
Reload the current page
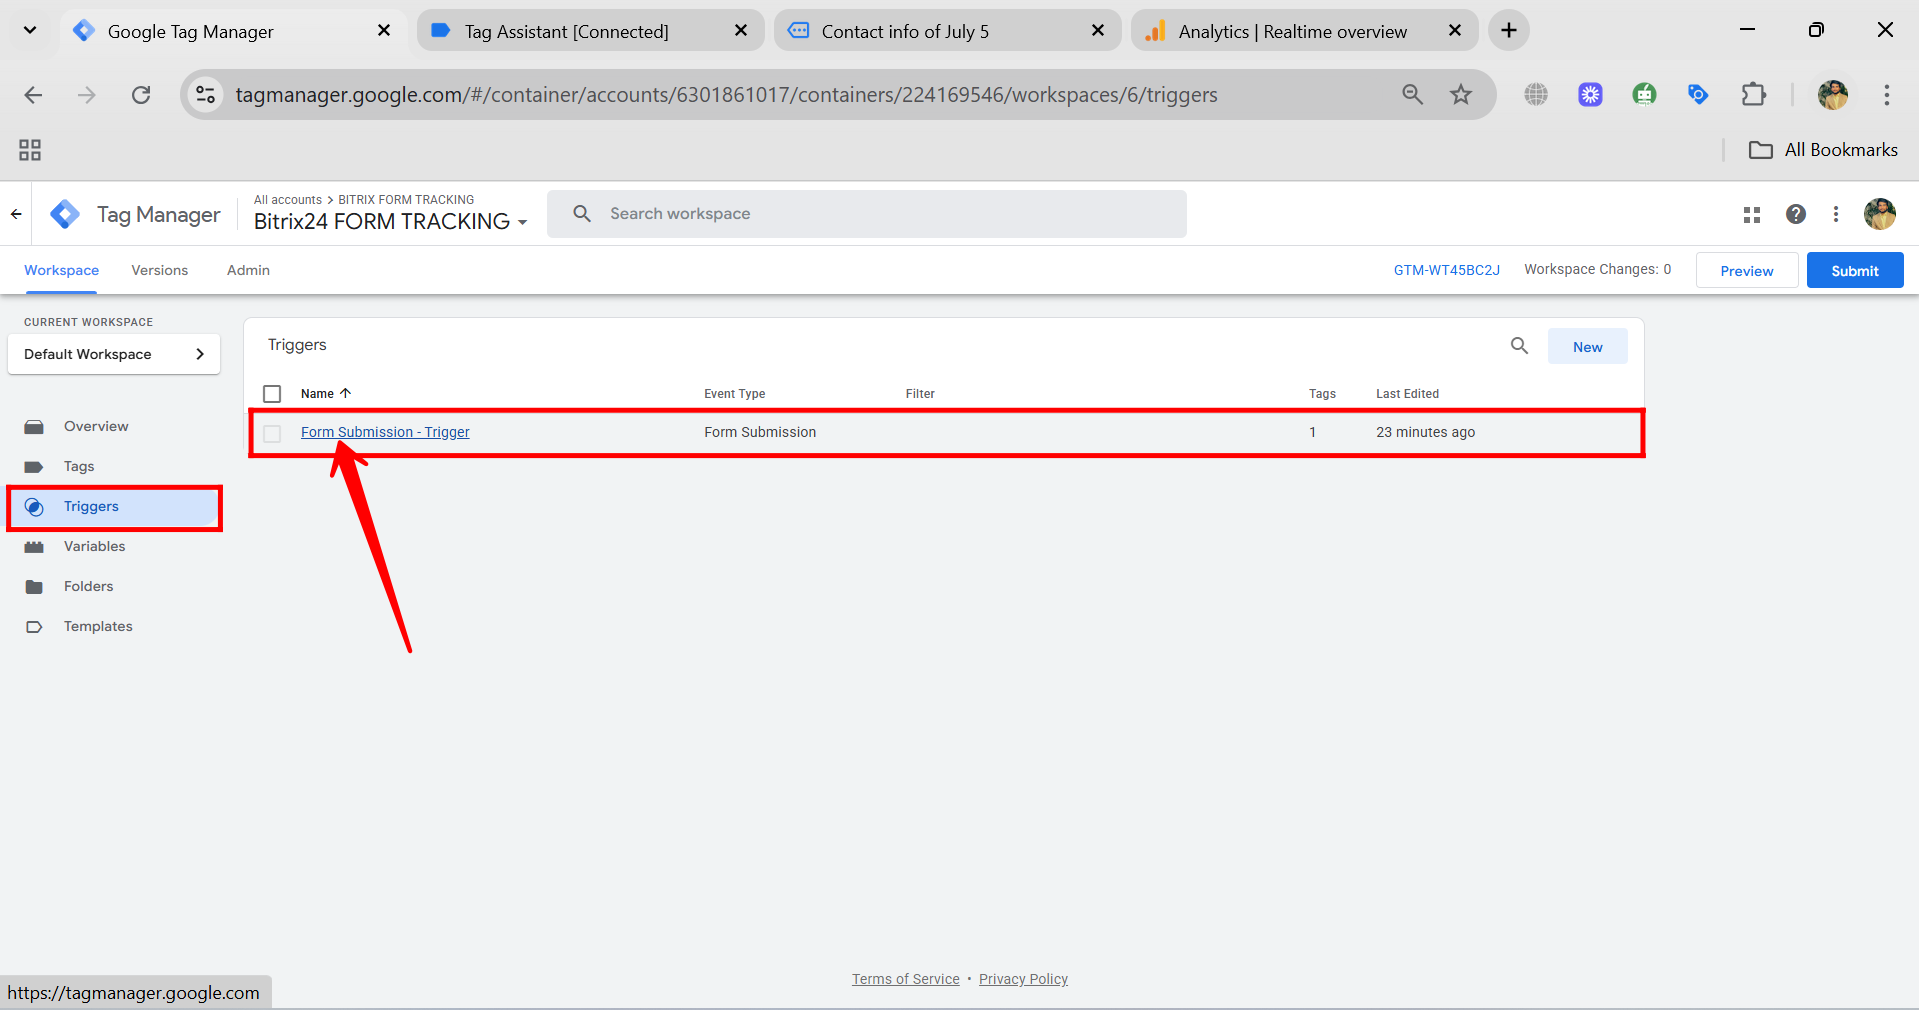tap(141, 95)
